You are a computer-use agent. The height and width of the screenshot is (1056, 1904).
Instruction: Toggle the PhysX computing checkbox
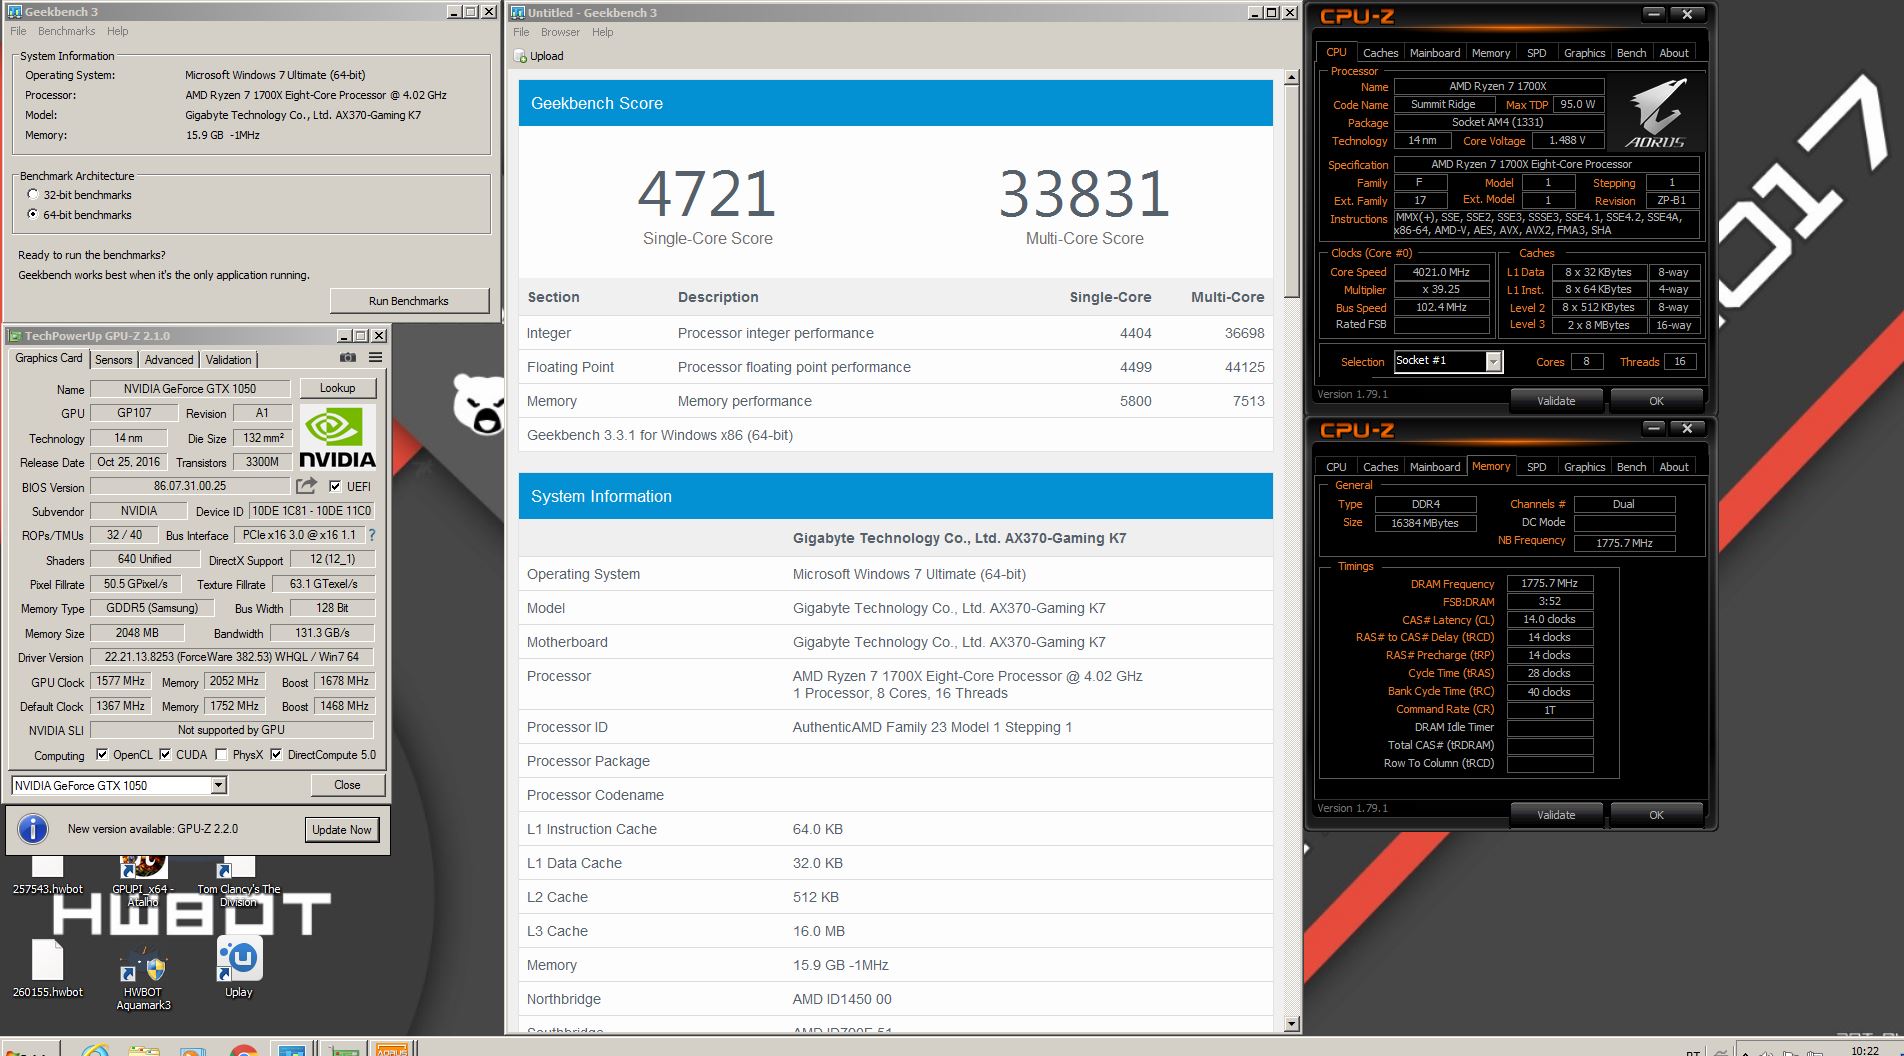click(x=221, y=755)
